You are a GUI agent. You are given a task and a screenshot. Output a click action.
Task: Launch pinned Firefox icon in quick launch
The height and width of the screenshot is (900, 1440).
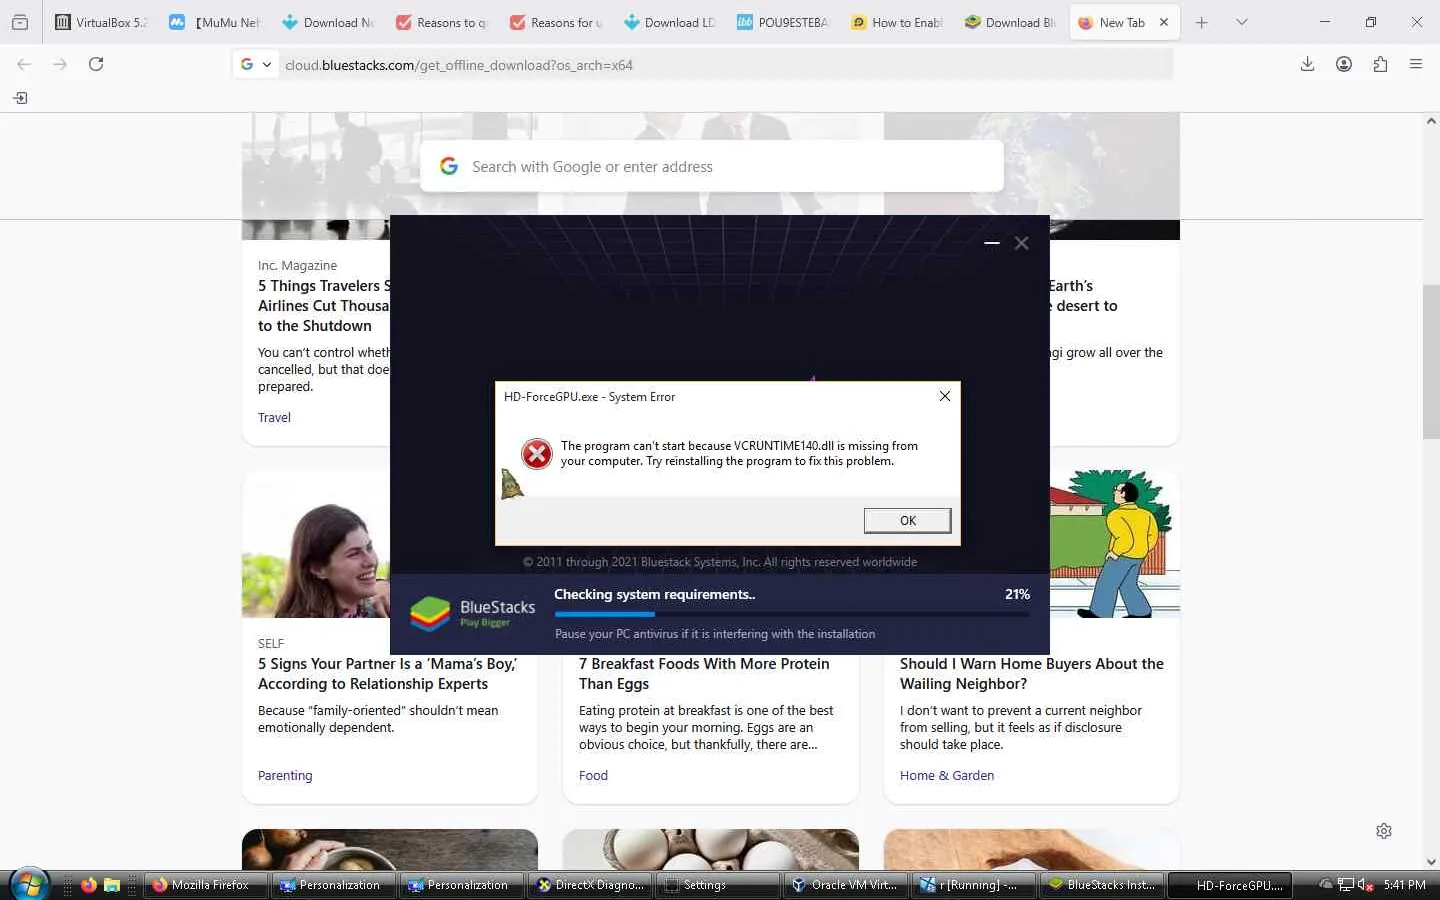tap(89, 885)
